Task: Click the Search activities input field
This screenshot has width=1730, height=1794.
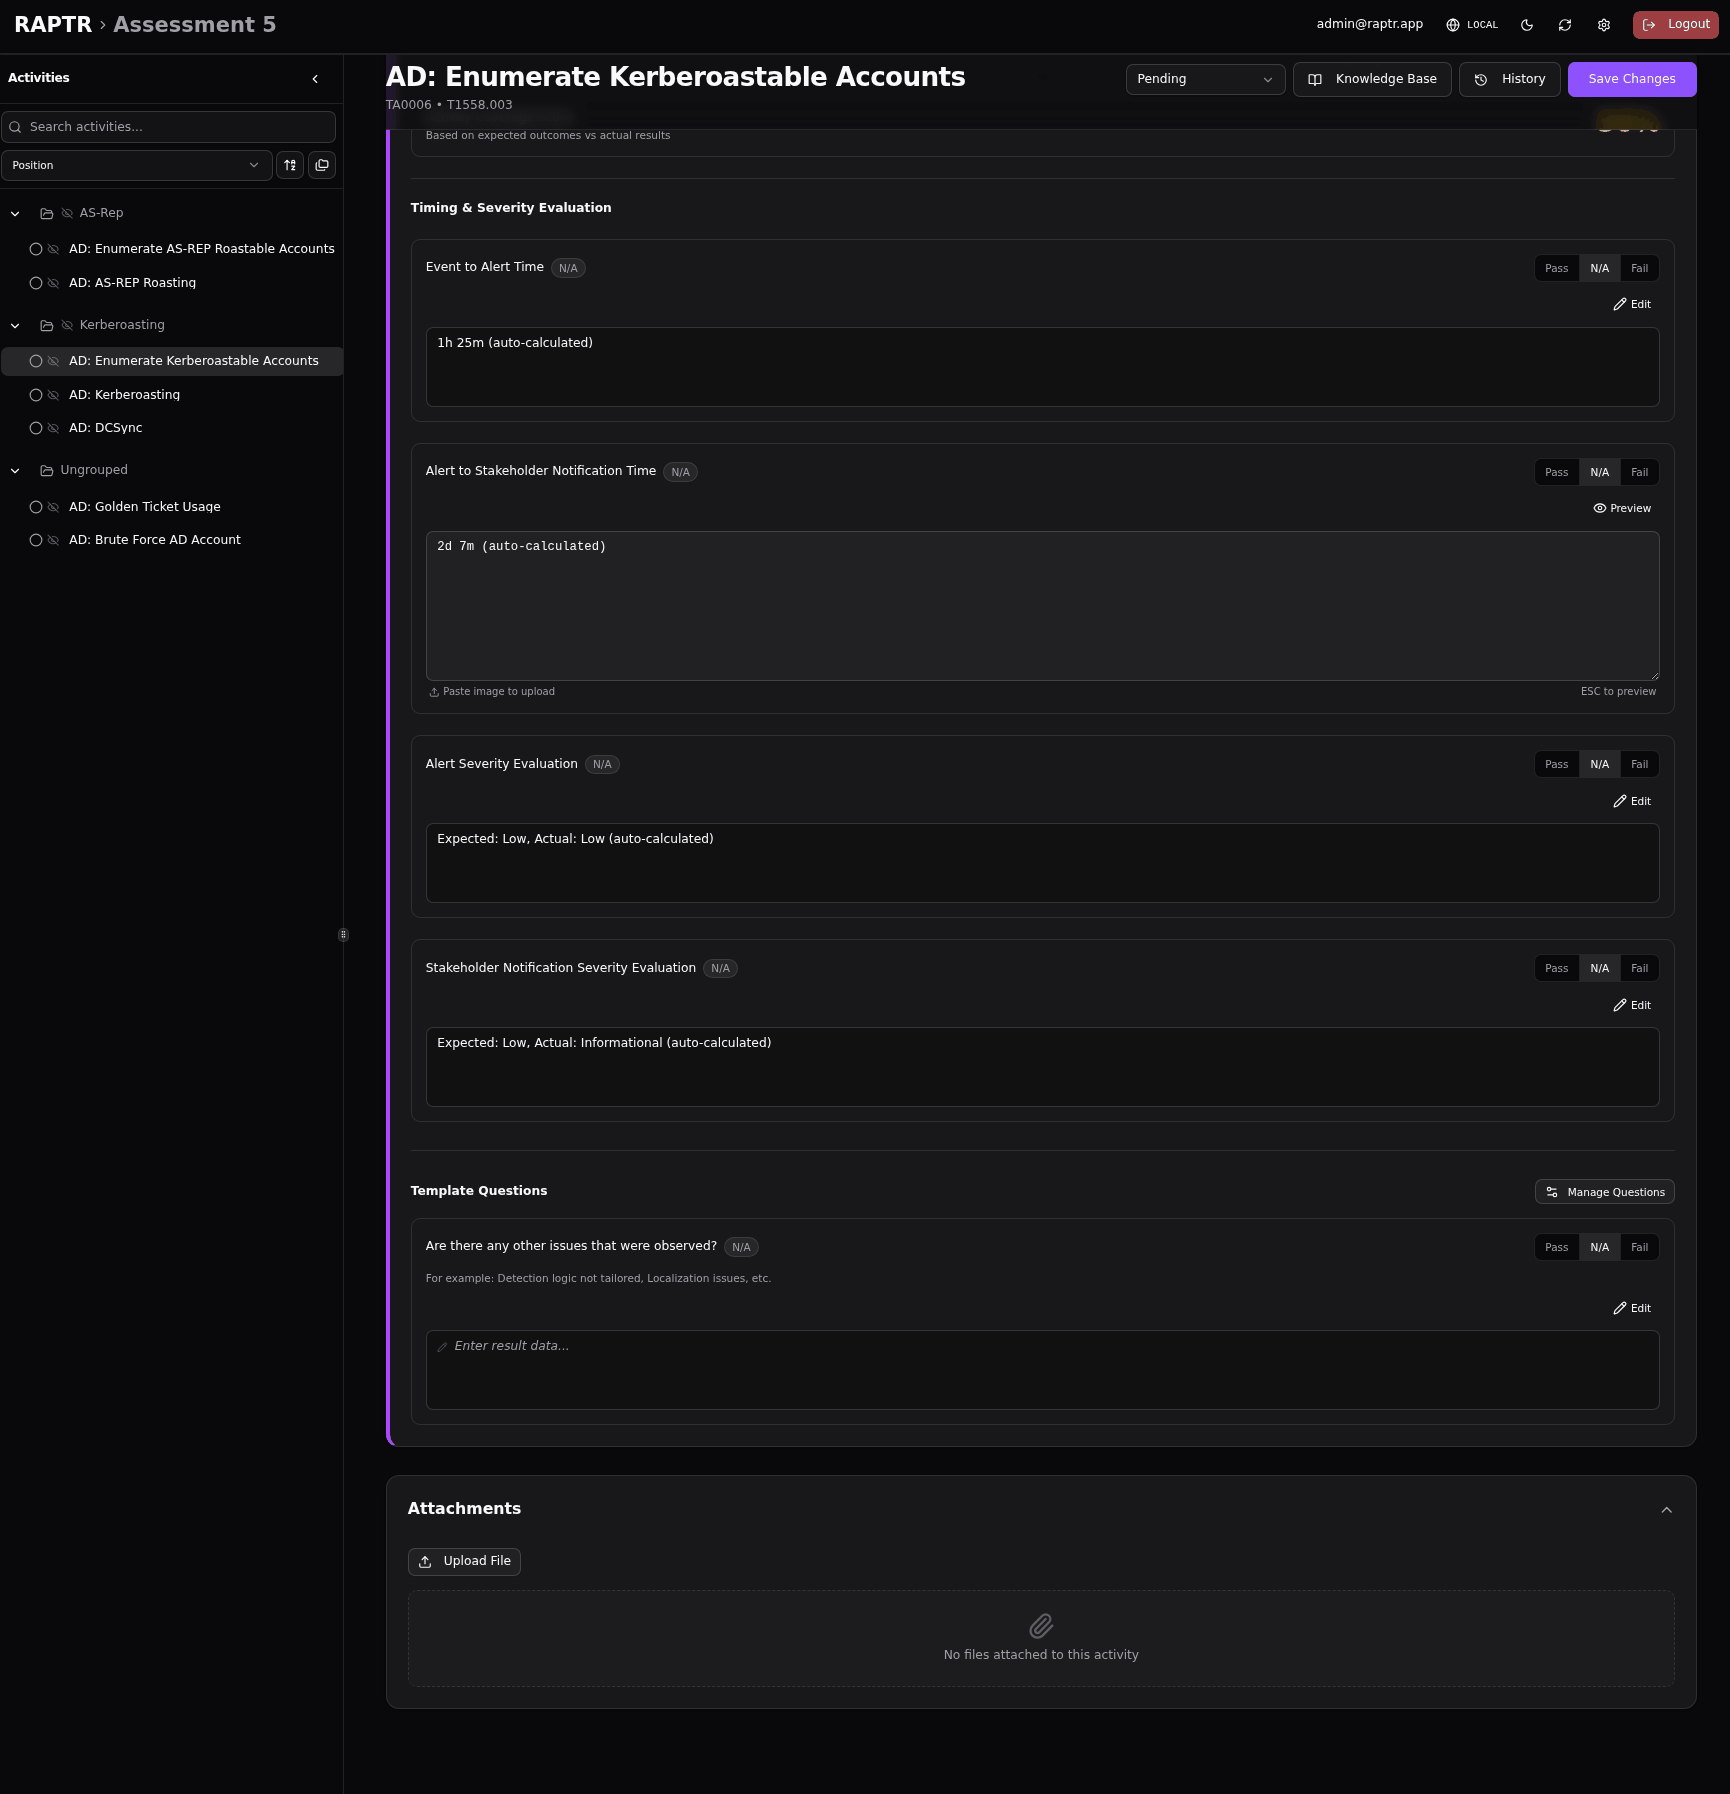Action: (170, 127)
